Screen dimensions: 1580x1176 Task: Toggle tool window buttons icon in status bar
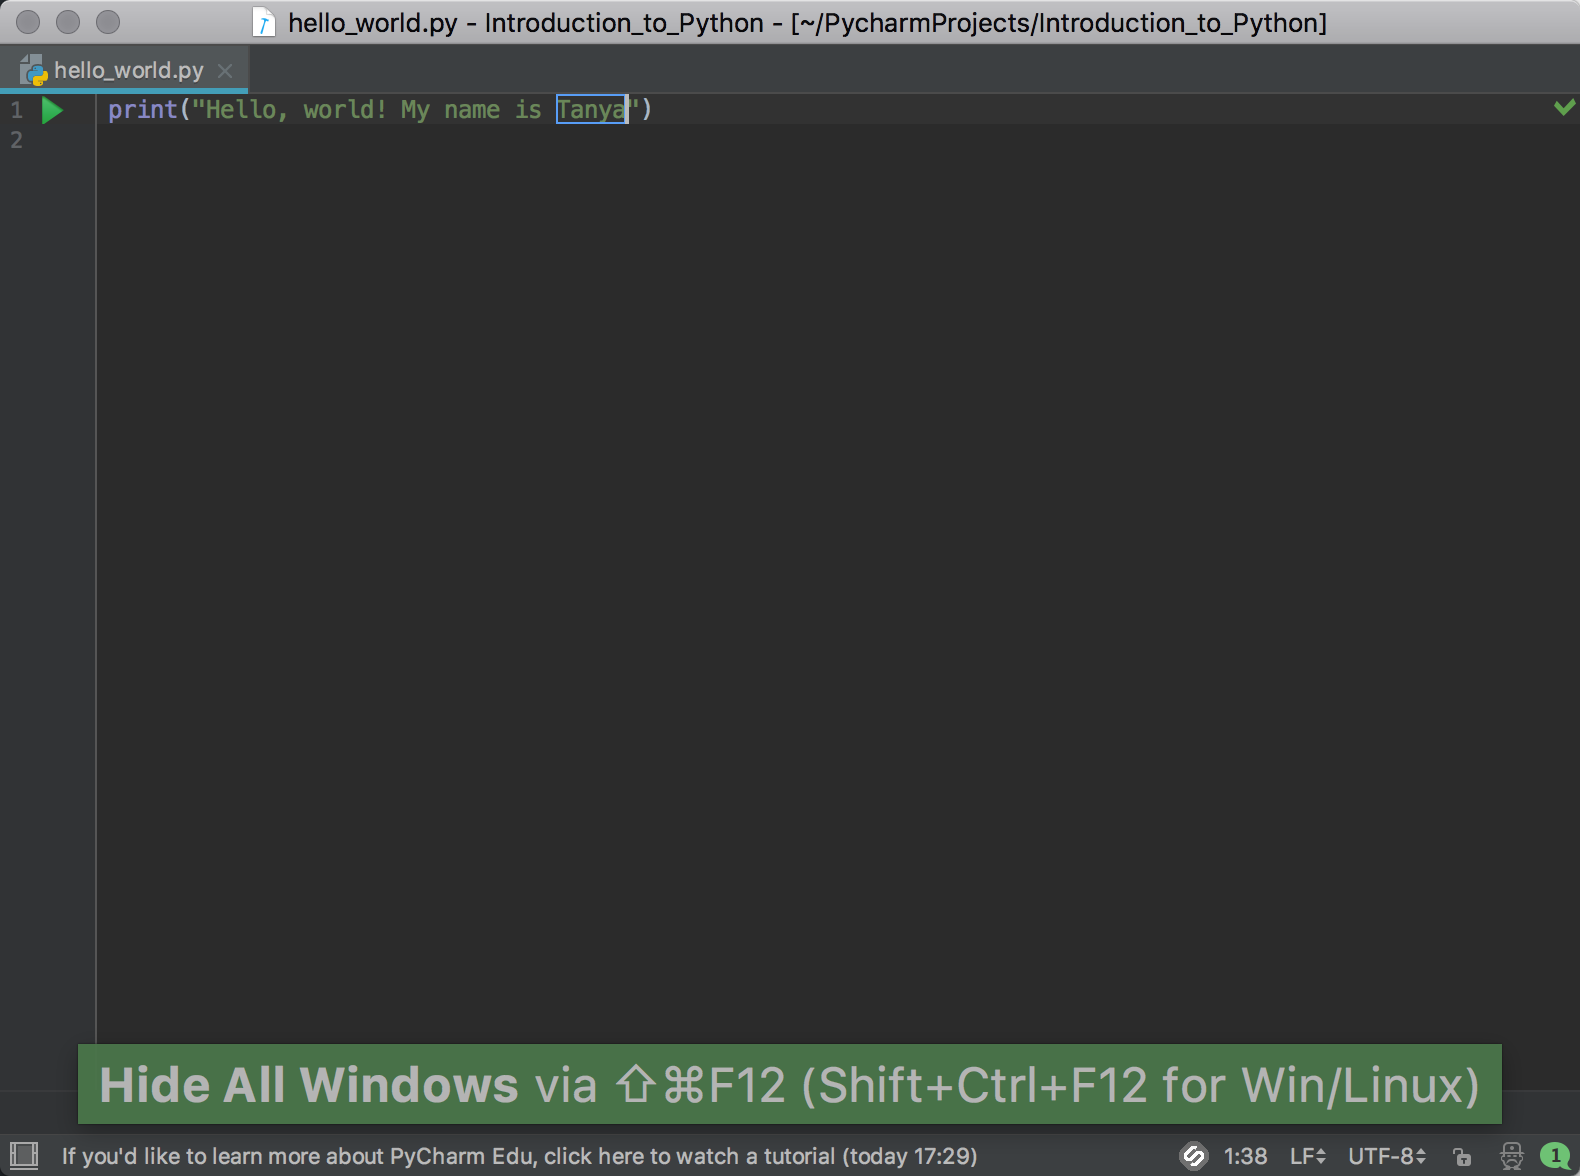(23, 1155)
